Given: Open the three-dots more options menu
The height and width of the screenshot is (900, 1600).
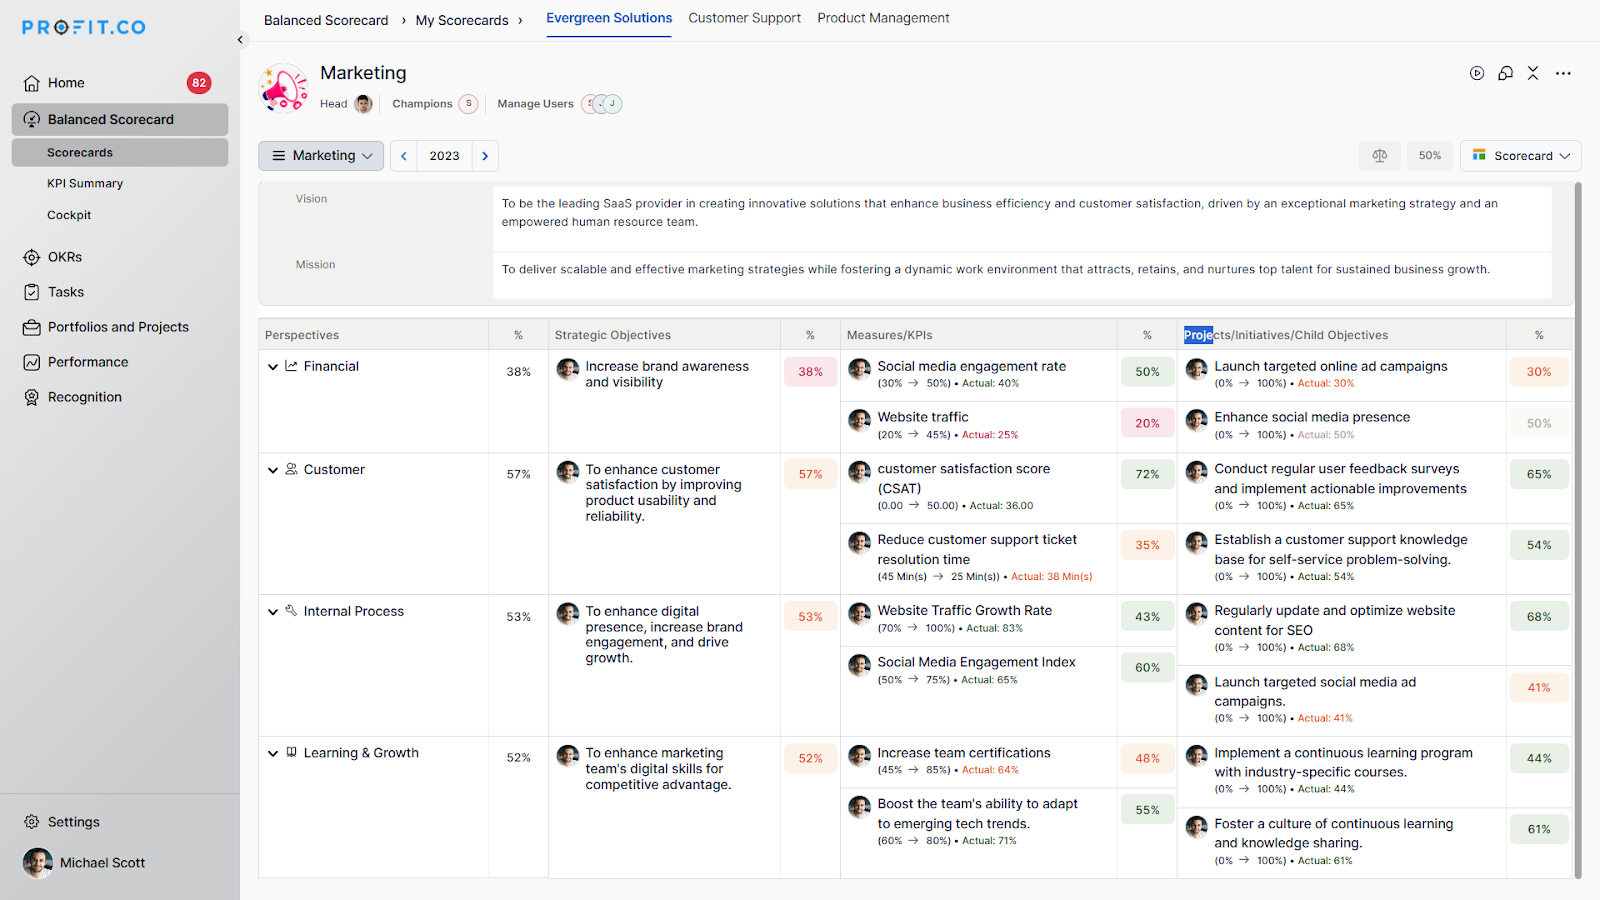Looking at the screenshot, I should (1563, 73).
